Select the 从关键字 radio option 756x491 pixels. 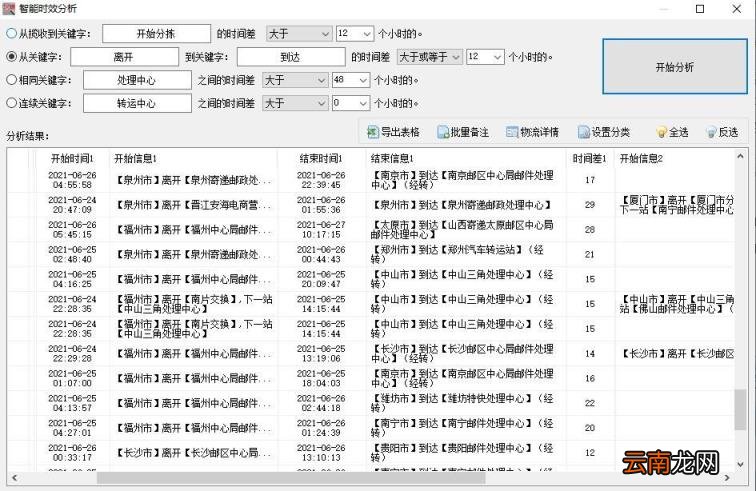(11, 56)
